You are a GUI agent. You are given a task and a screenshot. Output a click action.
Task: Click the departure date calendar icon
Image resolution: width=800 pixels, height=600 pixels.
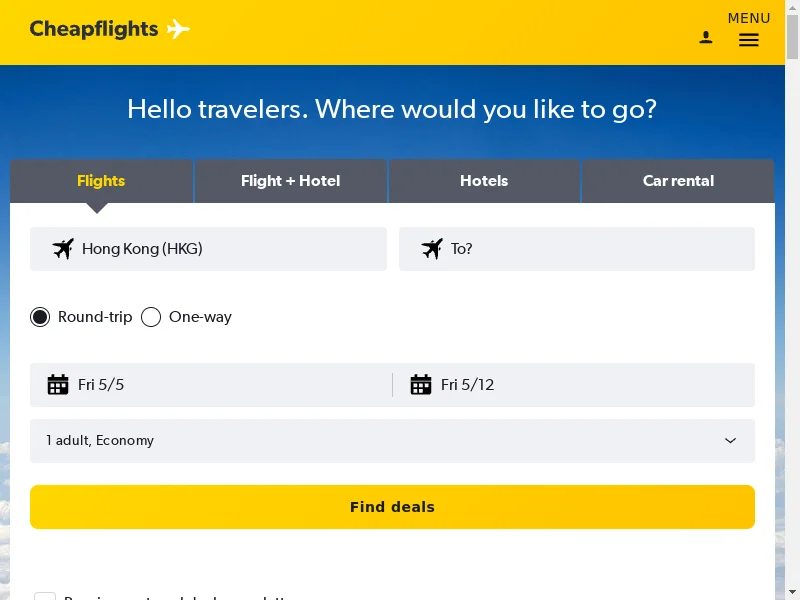pos(58,385)
